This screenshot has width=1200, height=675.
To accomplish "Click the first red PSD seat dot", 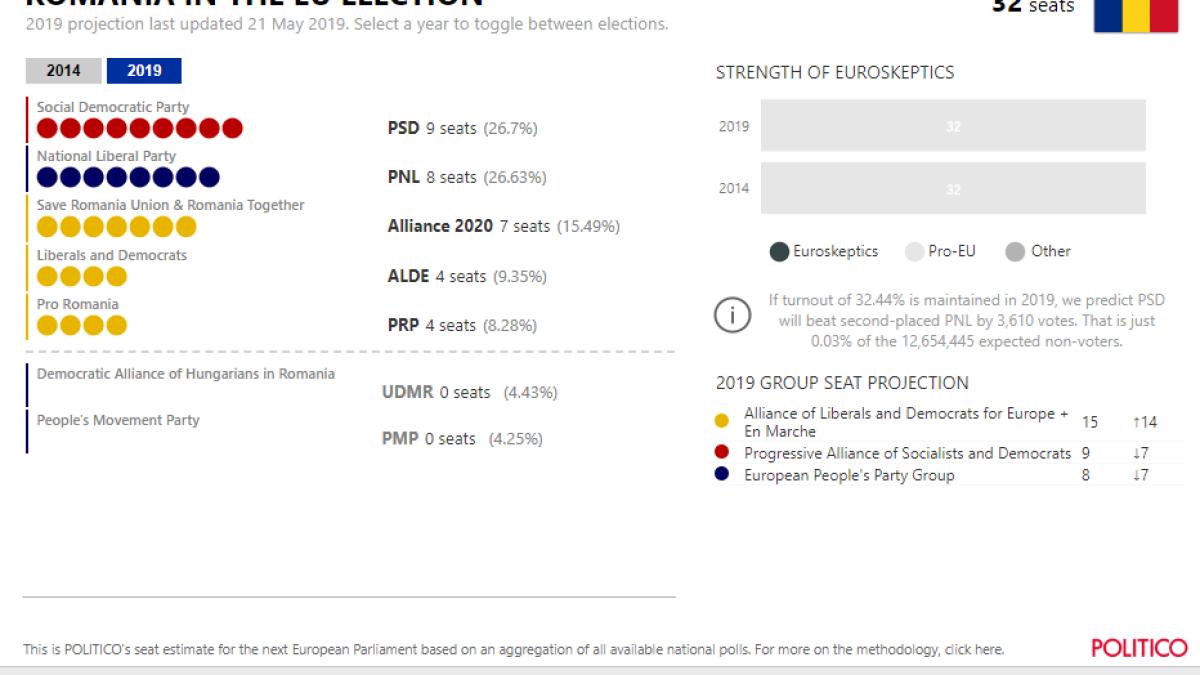I will 47,128.
